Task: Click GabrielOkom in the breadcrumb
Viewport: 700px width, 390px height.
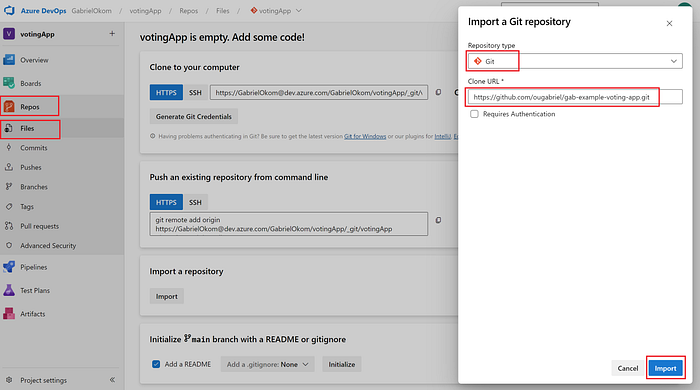Action: point(92,11)
